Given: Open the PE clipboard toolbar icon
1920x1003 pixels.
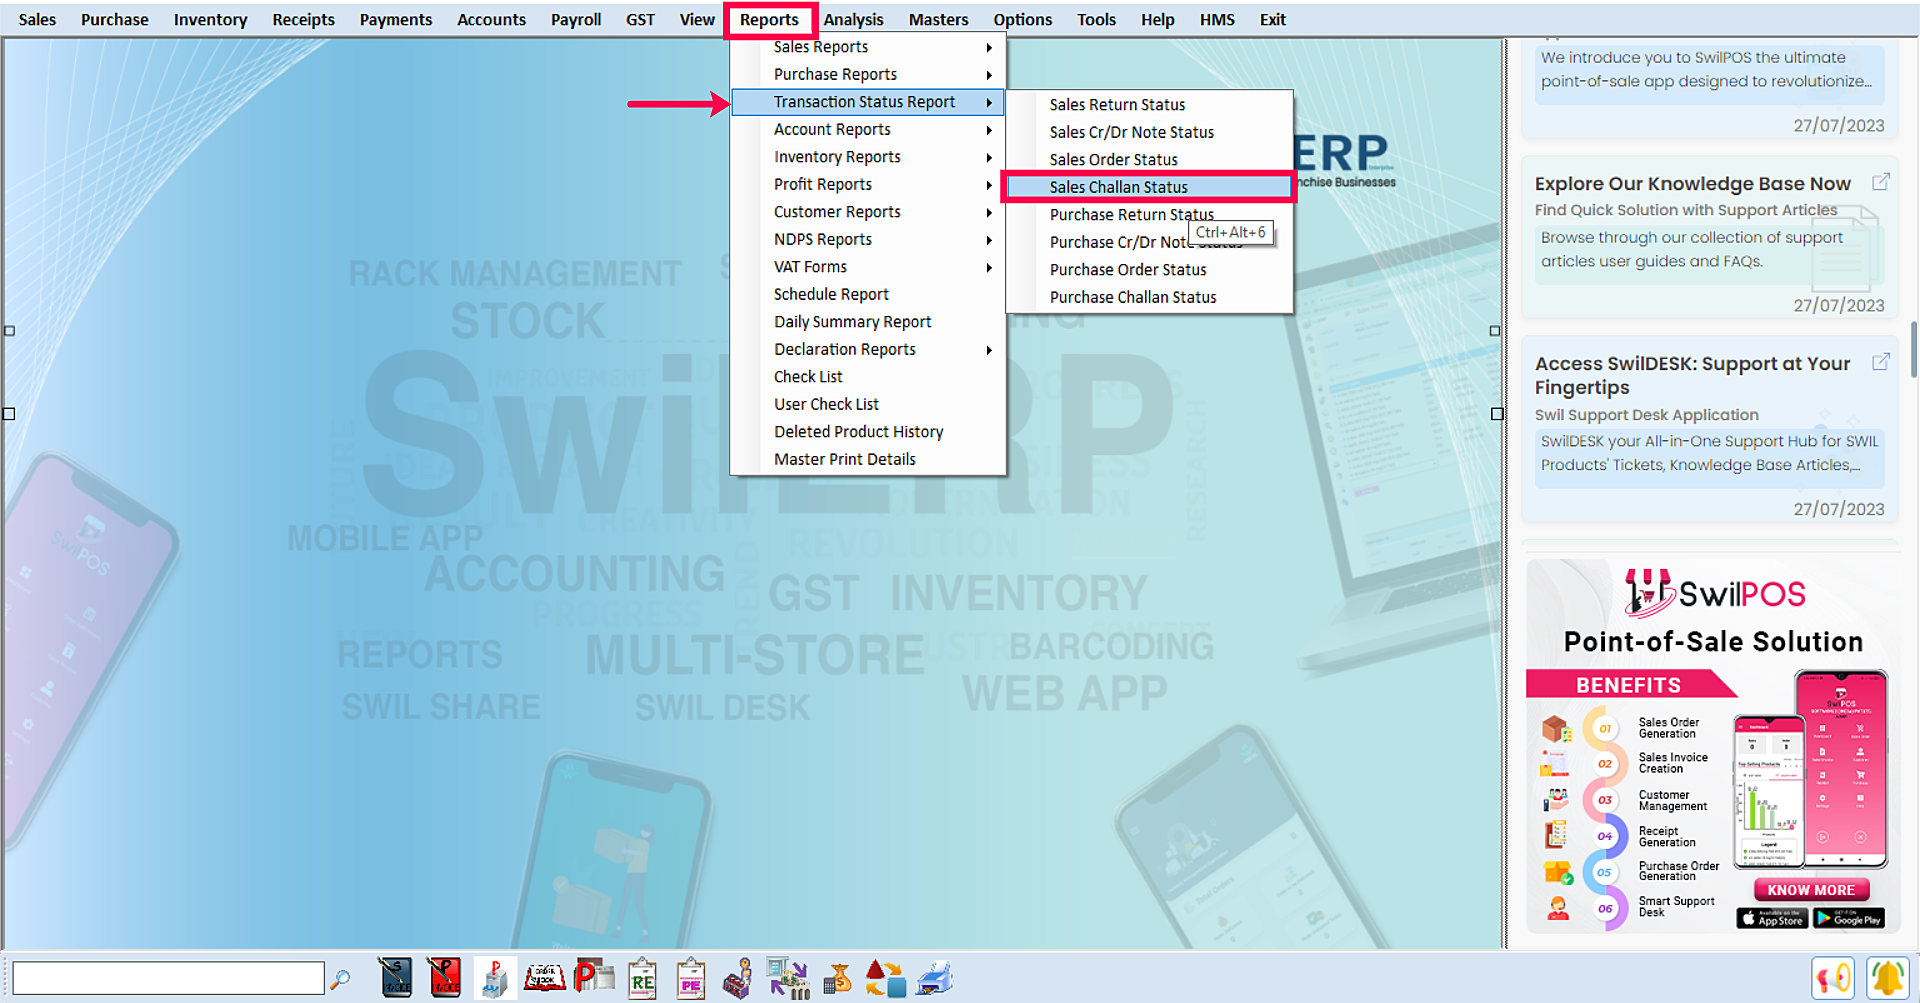Looking at the screenshot, I should 691,978.
